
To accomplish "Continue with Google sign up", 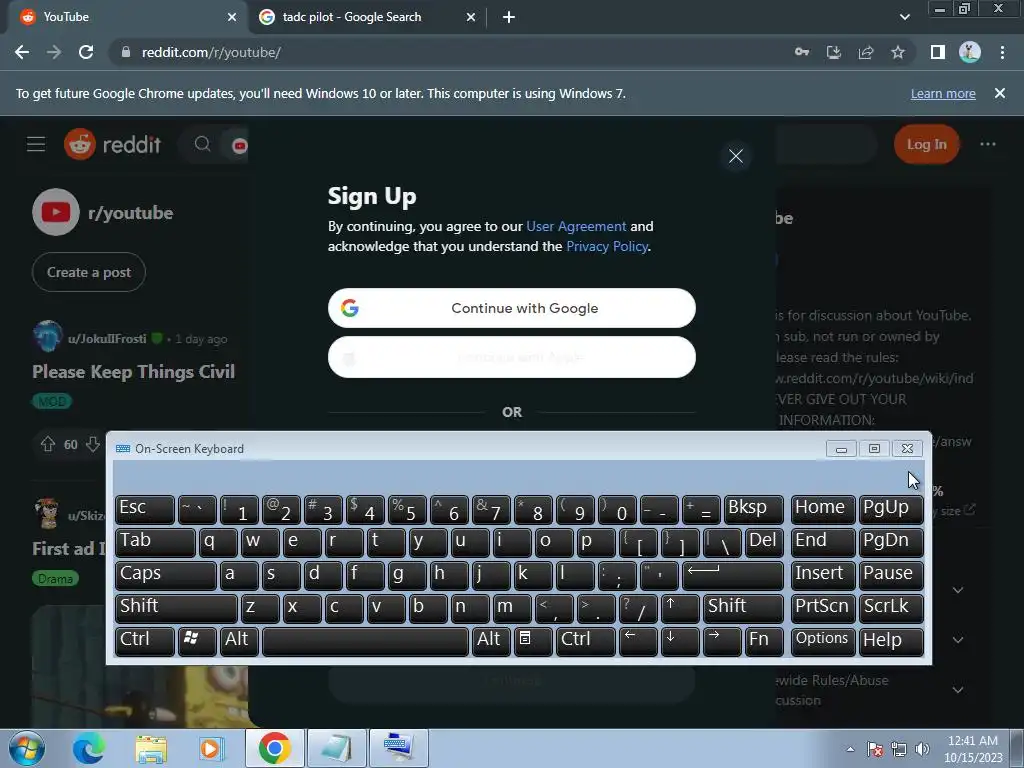I will [x=511, y=308].
